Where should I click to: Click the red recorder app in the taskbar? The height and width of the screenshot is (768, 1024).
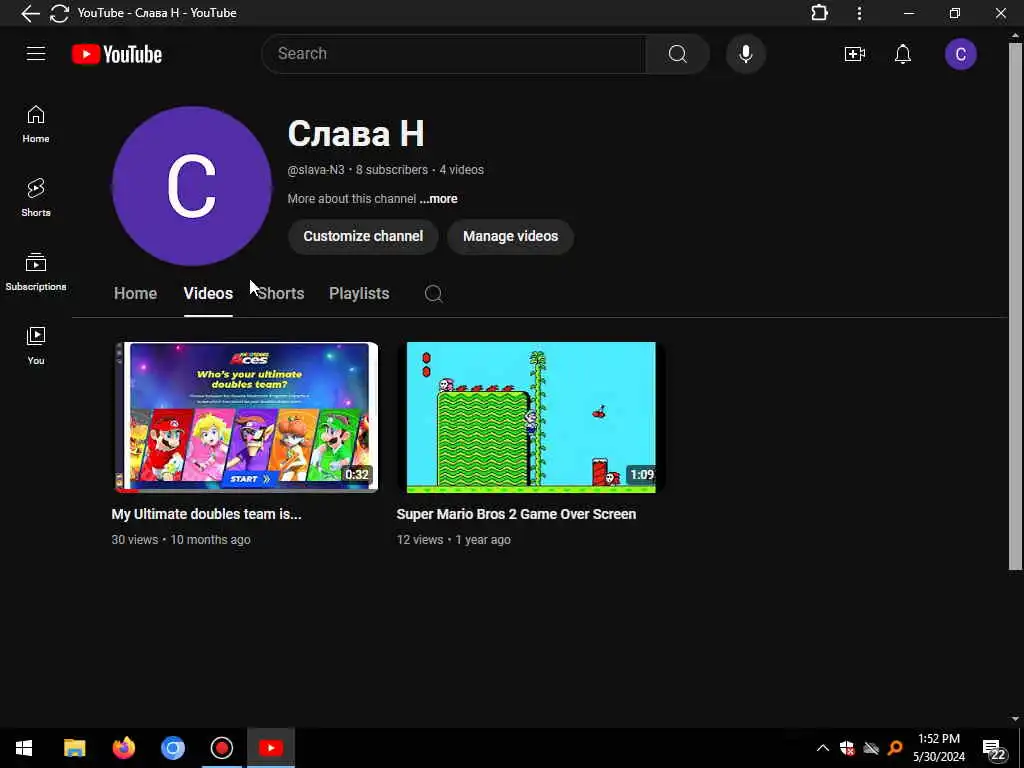222,748
